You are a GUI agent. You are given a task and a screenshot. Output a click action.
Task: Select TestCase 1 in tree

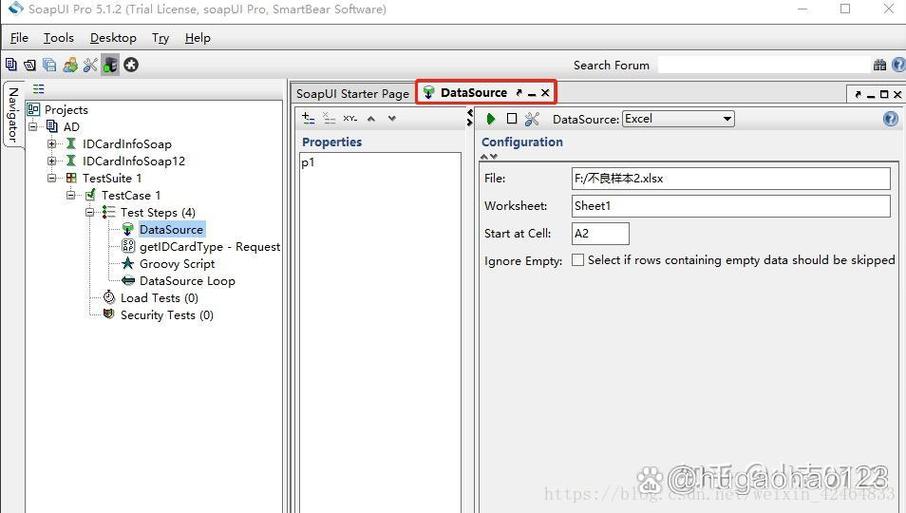pyautogui.click(x=131, y=195)
